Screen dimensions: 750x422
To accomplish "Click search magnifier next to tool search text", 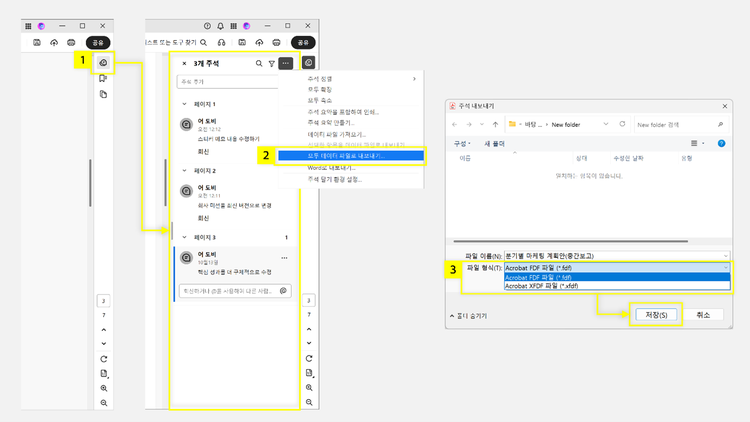I will coord(204,43).
